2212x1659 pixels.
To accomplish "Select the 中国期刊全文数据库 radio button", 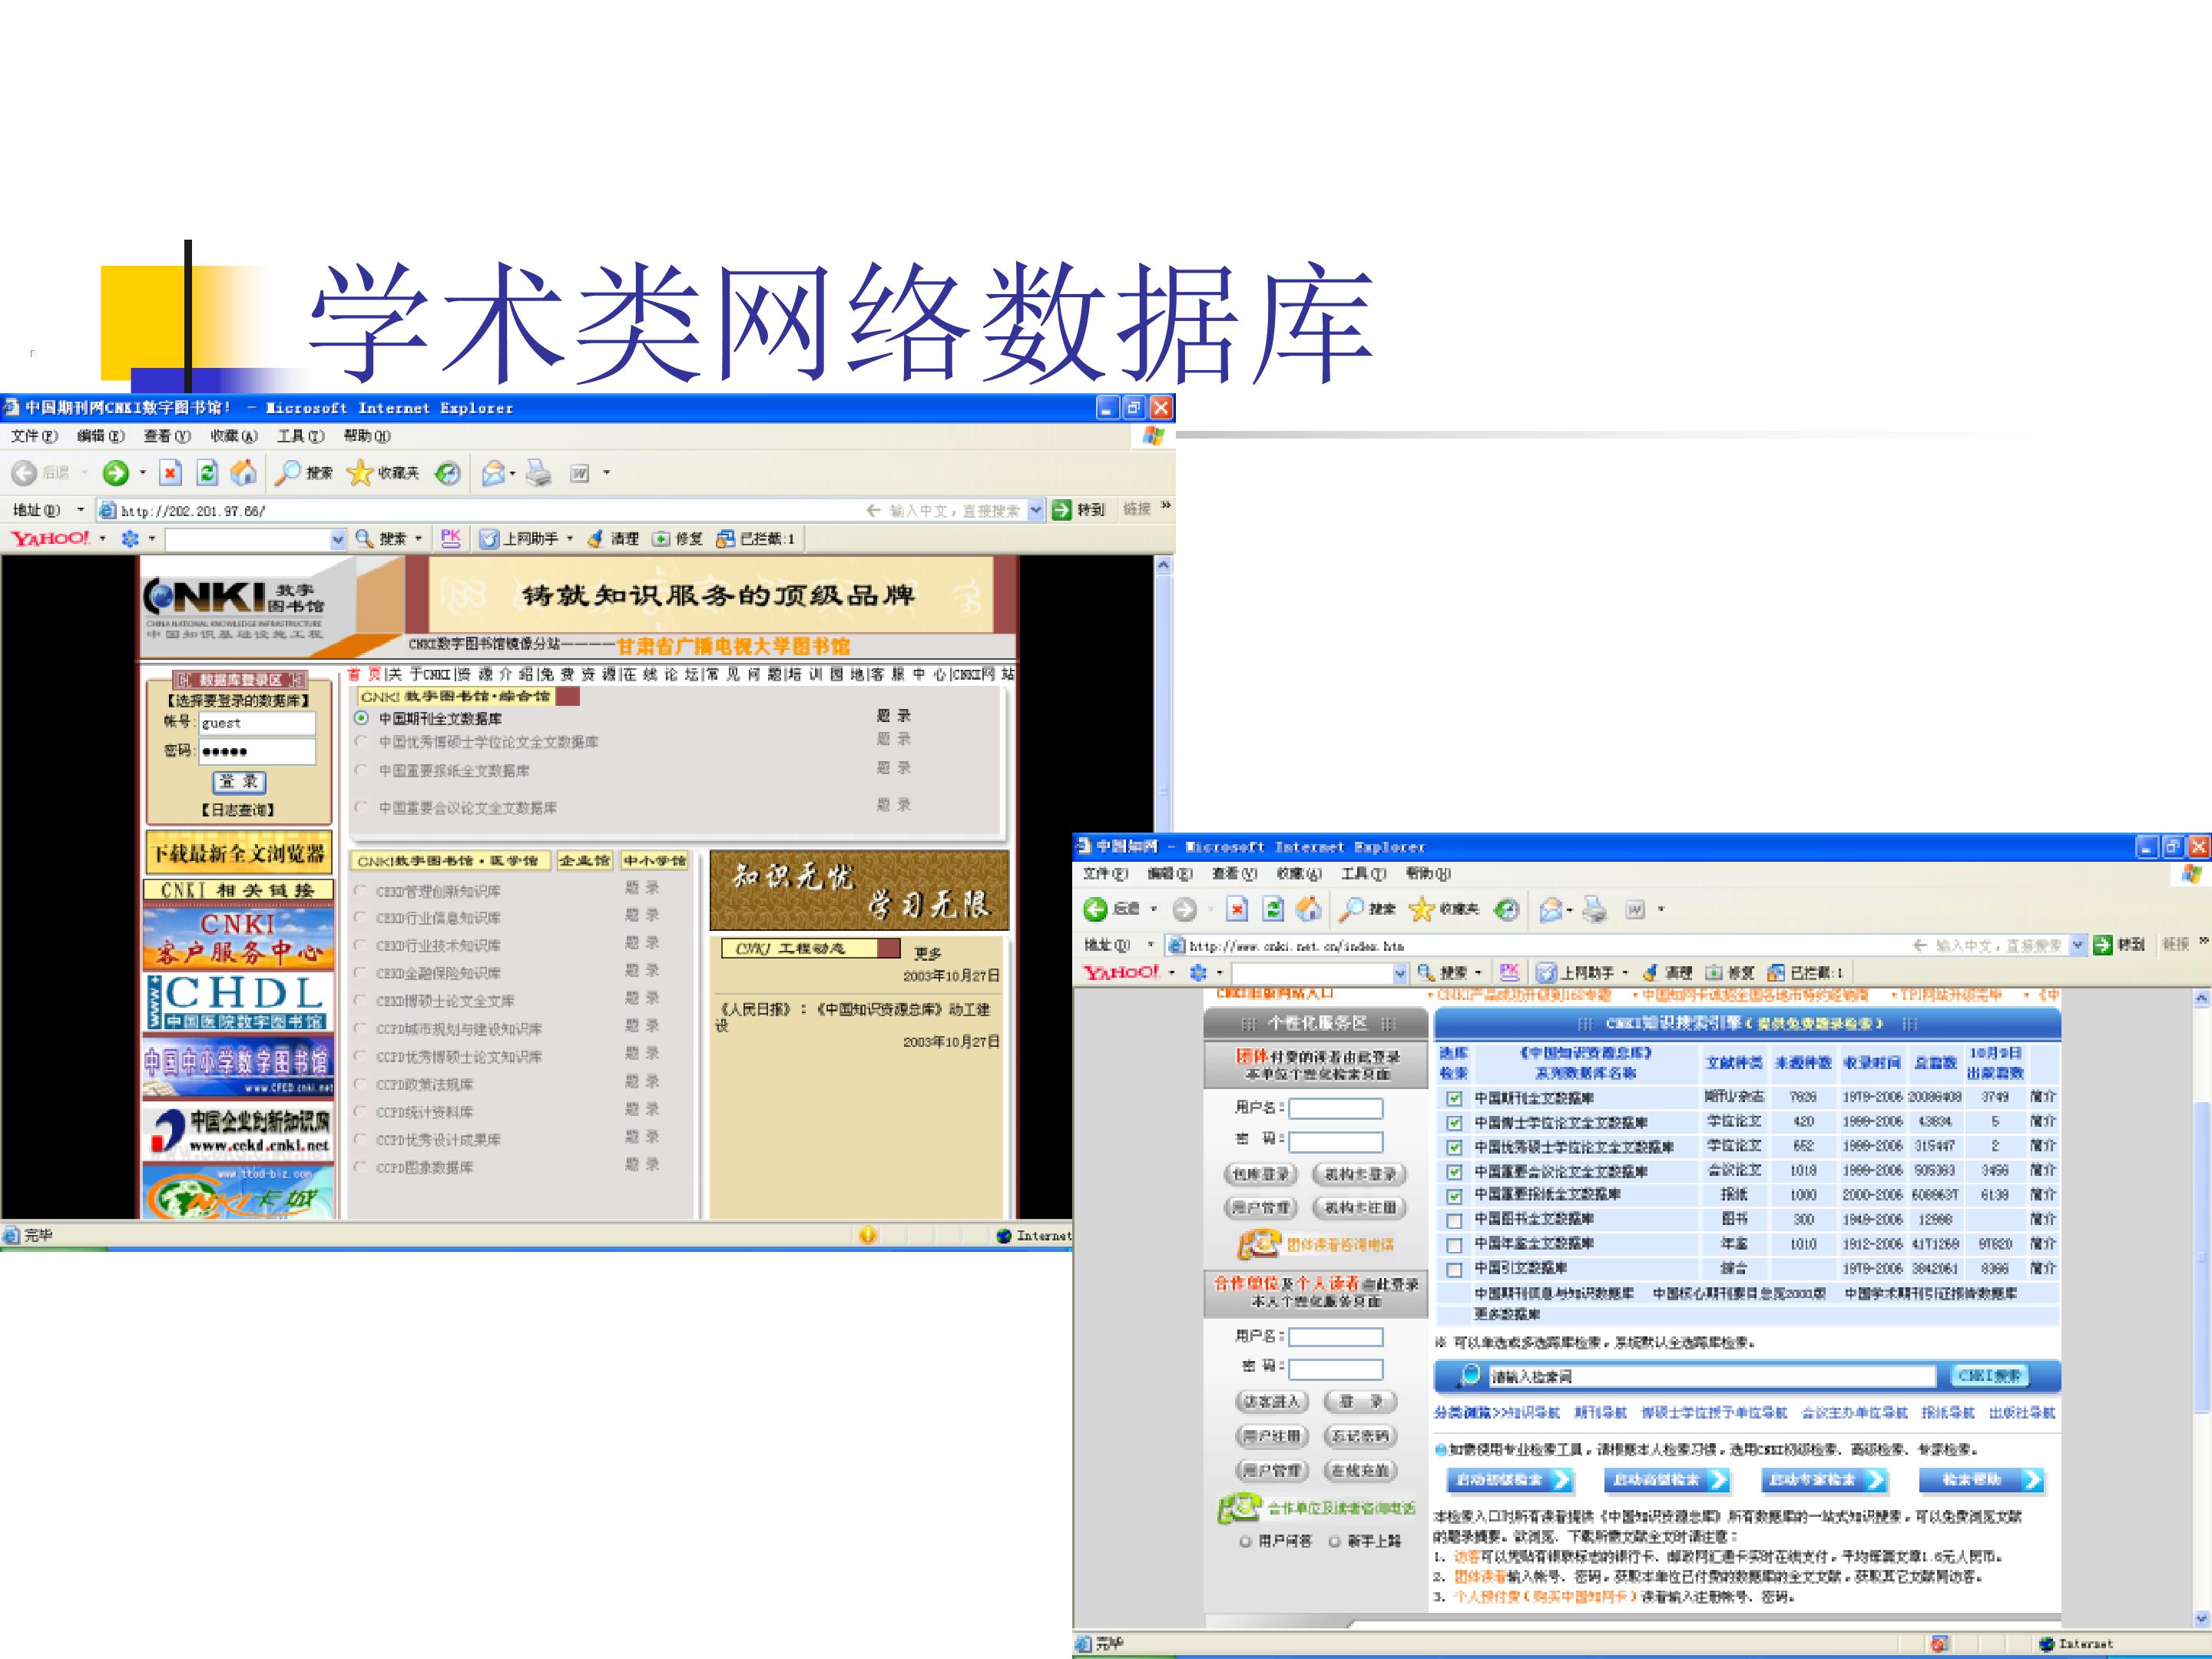I will pyautogui.click(x=362, y=719).
